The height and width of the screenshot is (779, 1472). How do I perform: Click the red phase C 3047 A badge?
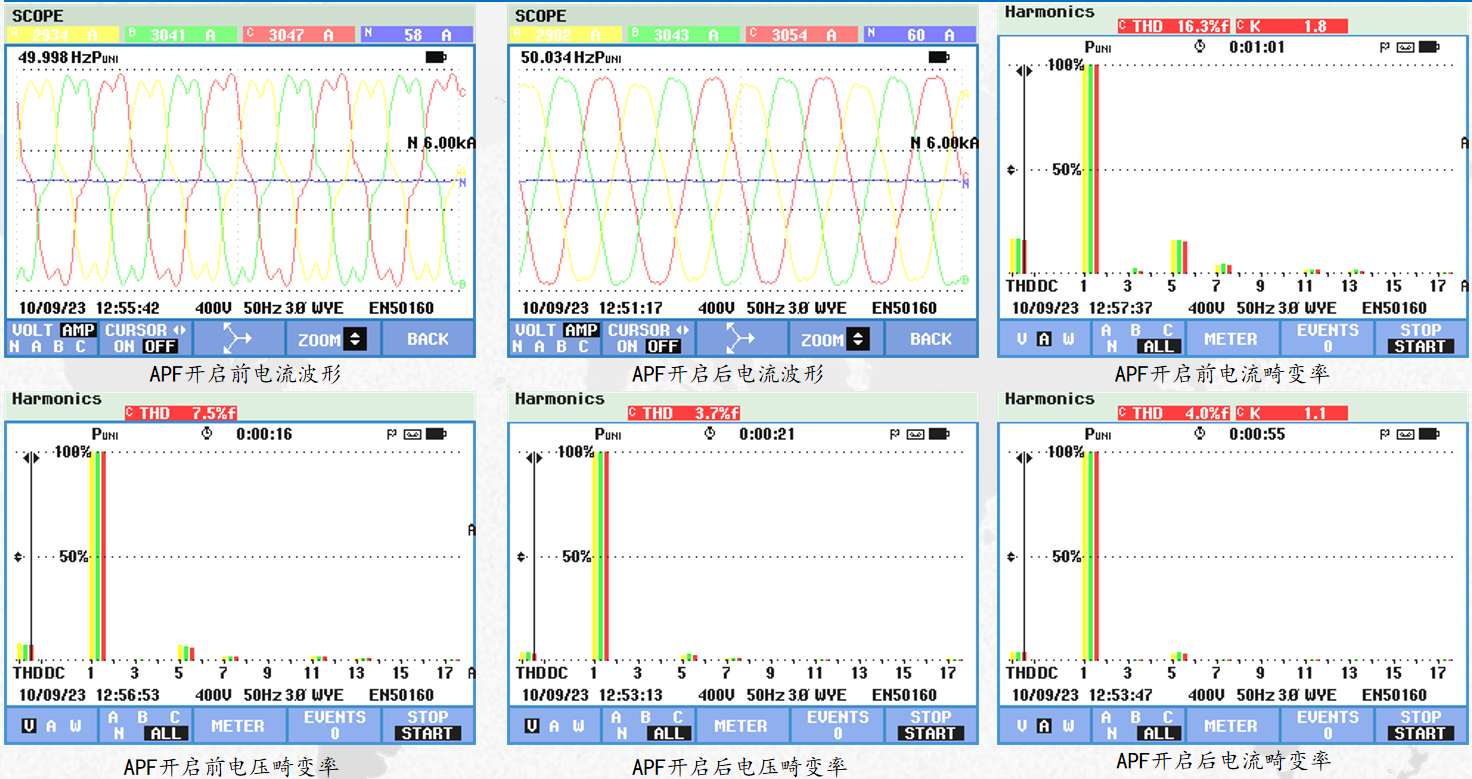click(x=298, y=35)
